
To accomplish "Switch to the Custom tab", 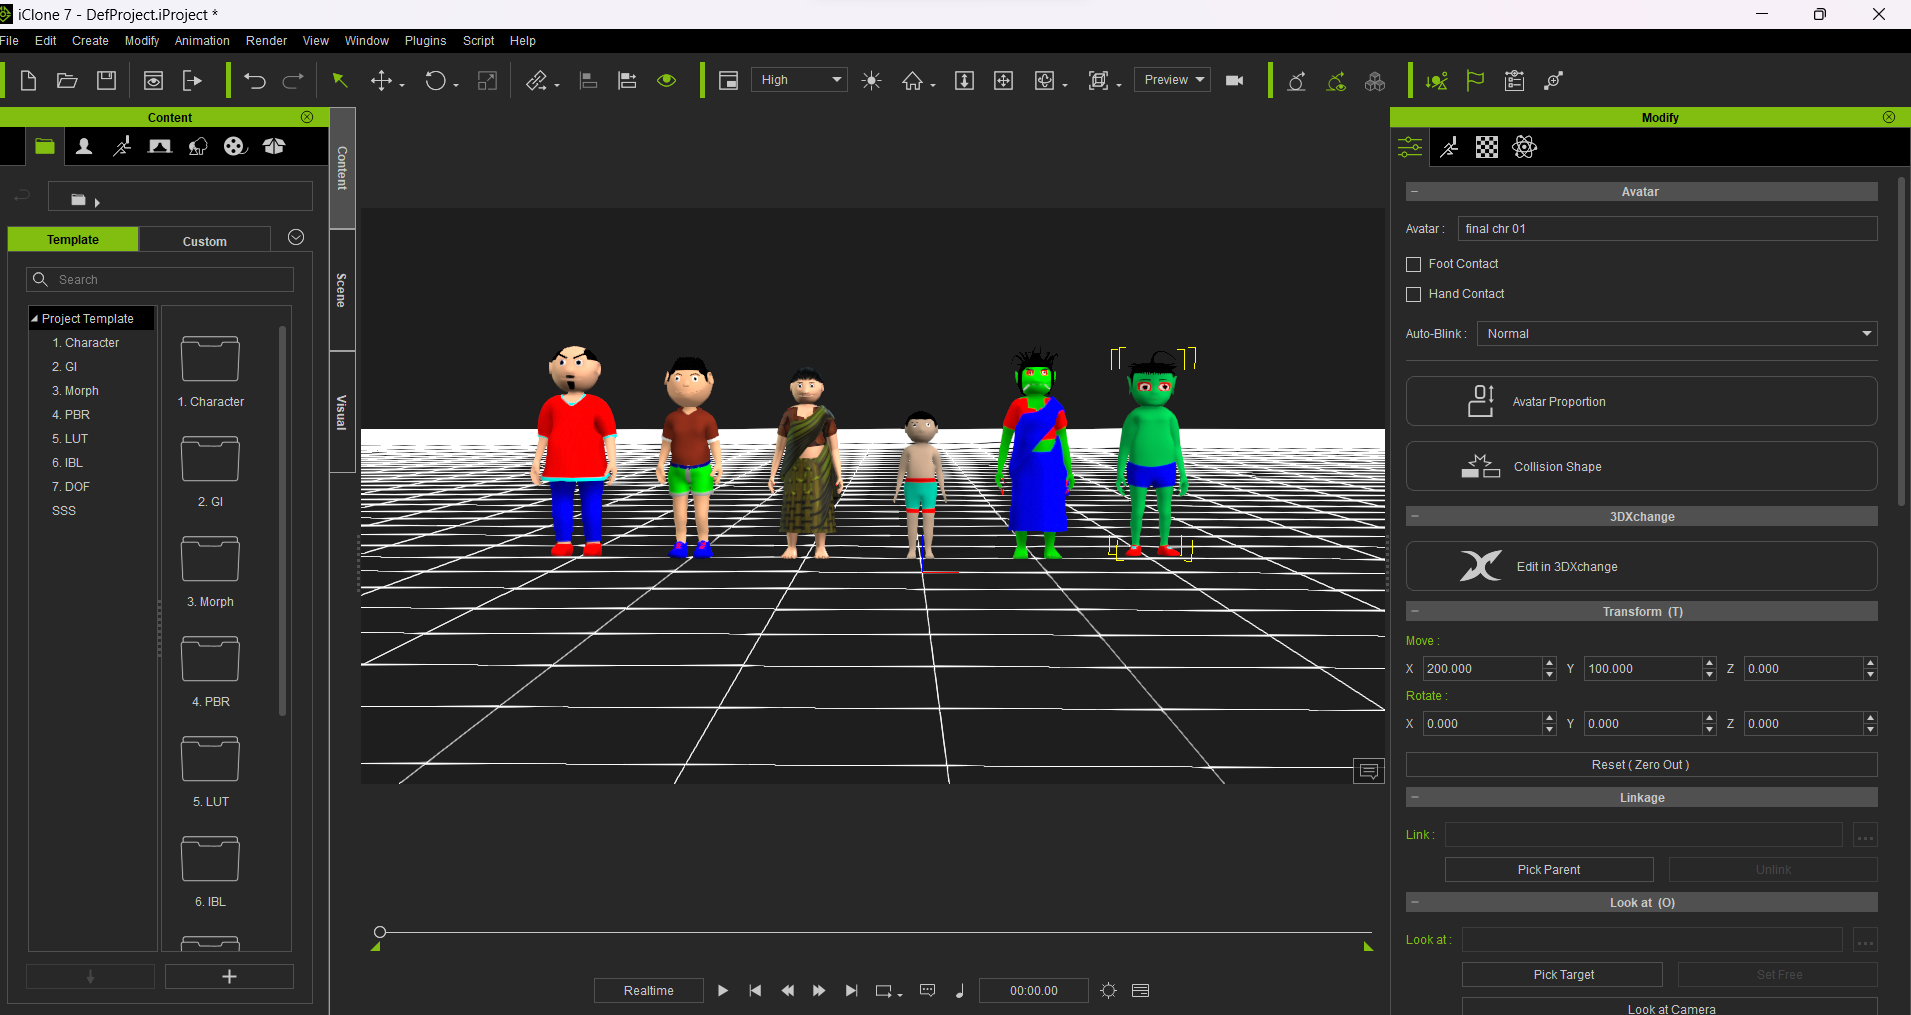I will 205,241.
